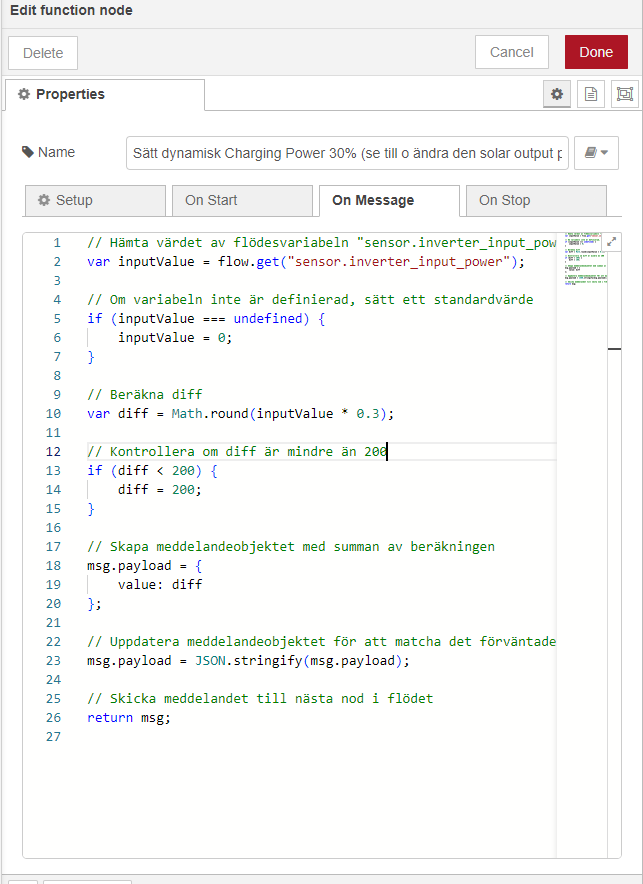Click the Delete button
Viewport: 643px width, 884px height.
point(43,53)
